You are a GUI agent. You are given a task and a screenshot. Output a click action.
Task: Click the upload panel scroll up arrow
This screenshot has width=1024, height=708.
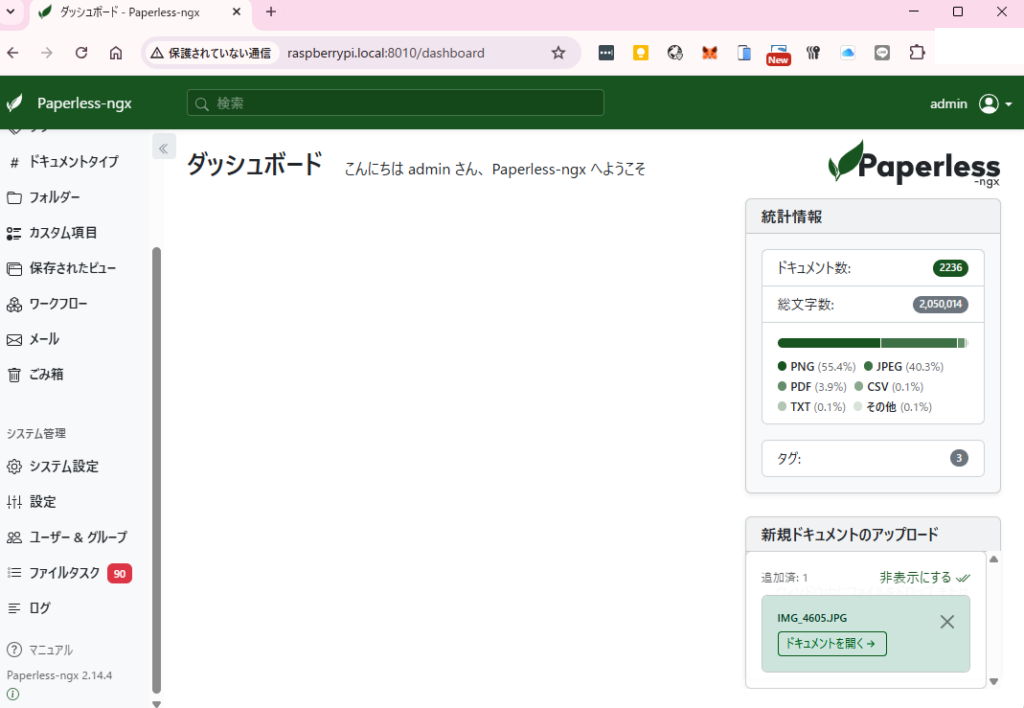pos(994,559)
